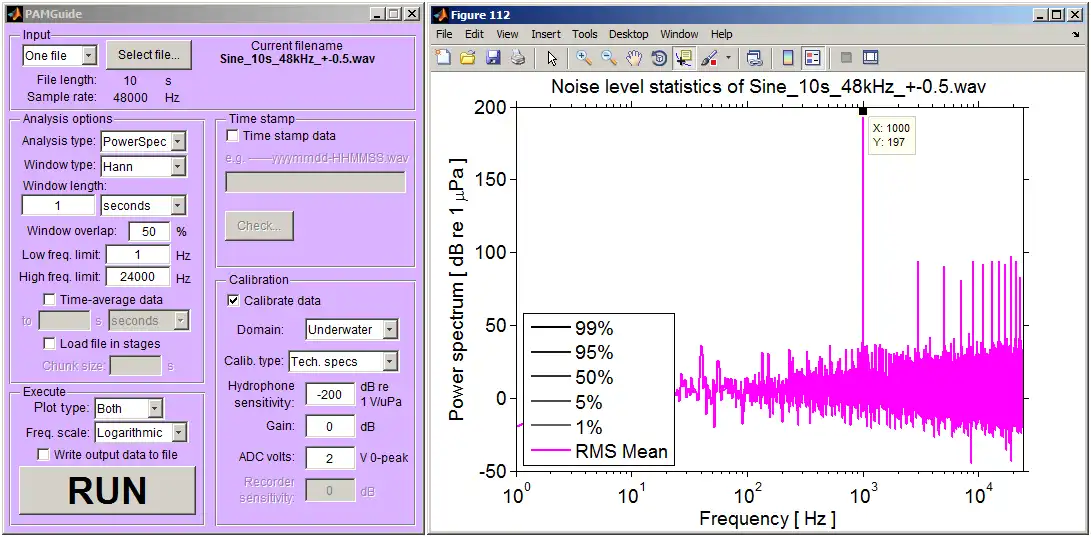Enable the Time-average data checkbox
This screenshot has height=537, width=1091.
[49, 300]
